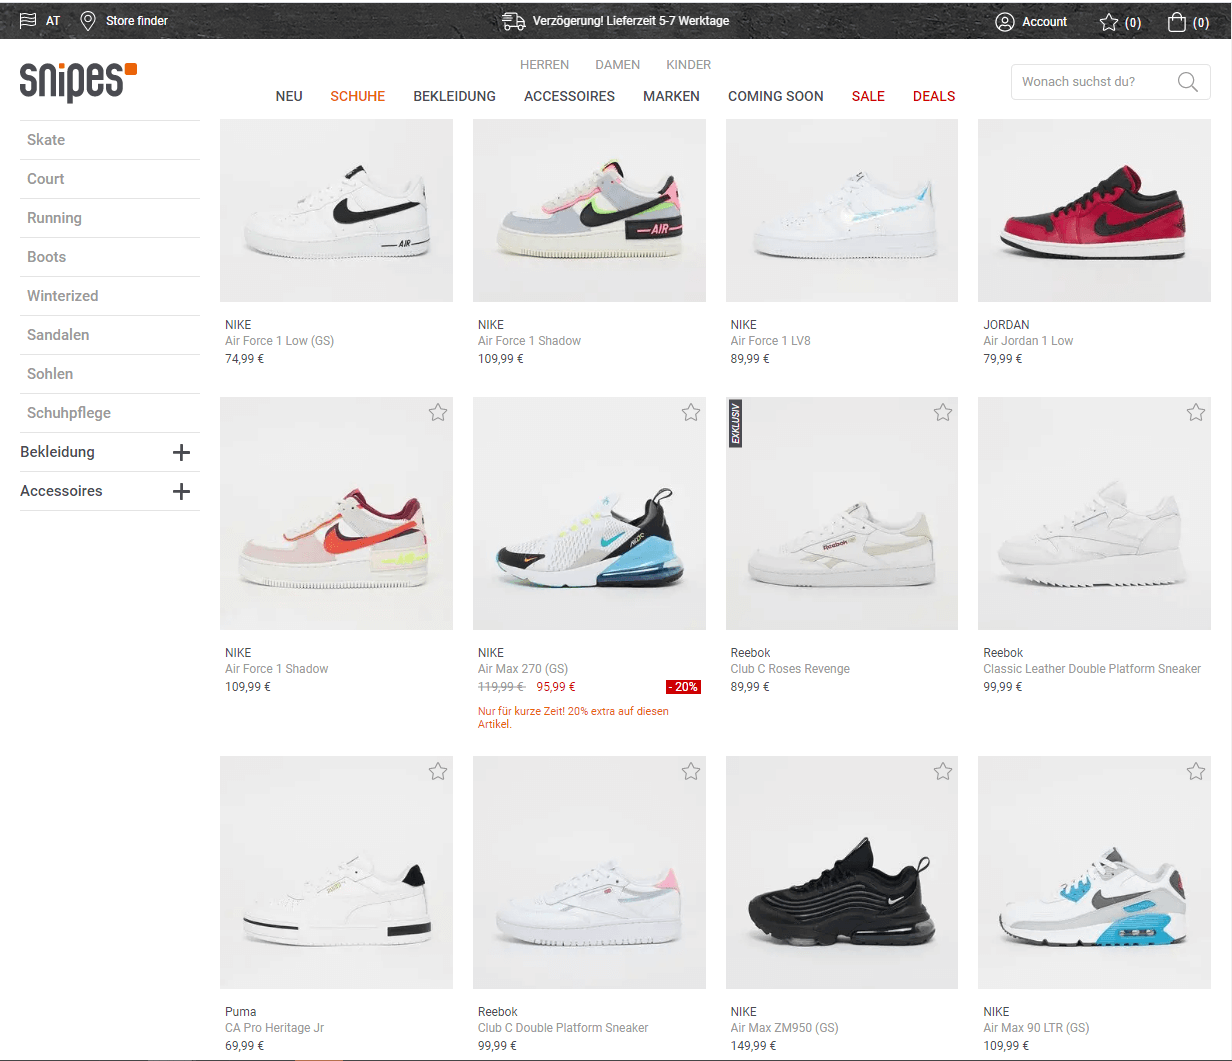Image resolution: width=1232 pixels, height=1061 pixels.
Task: Expand the Bekleidung sidebar section
Action: tap(181, 452)
